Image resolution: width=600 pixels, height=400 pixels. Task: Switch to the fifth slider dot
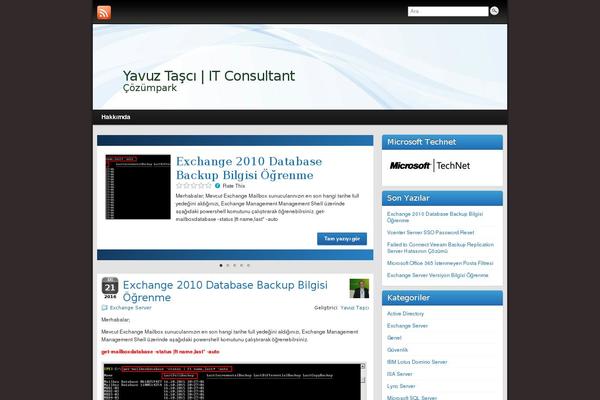click(248, 265)
